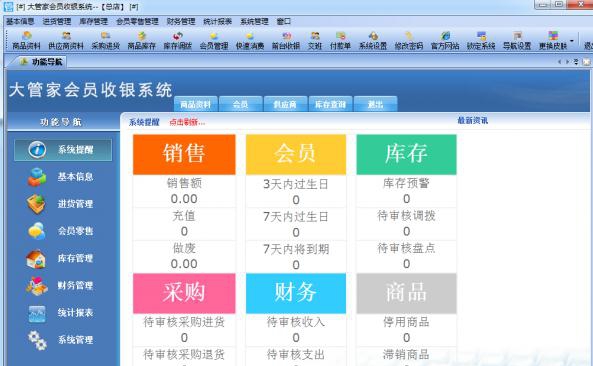
Task: Click the 7天内过生日 entry
Action: (296, 217)
